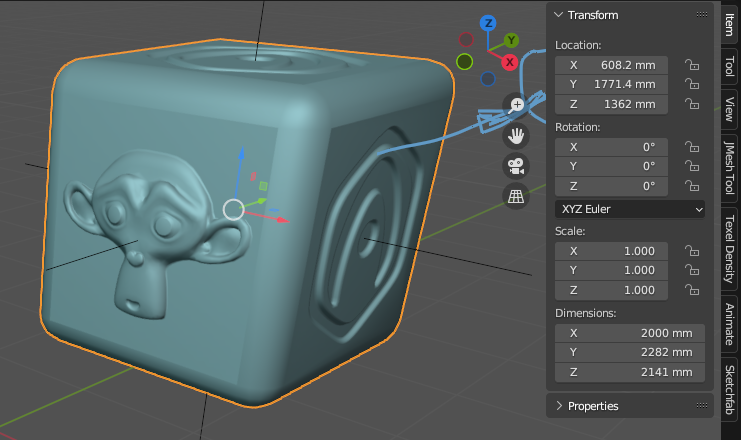The image size is (741, 440).
Task: Select the pan view hand icon
Action: (516, 136)
